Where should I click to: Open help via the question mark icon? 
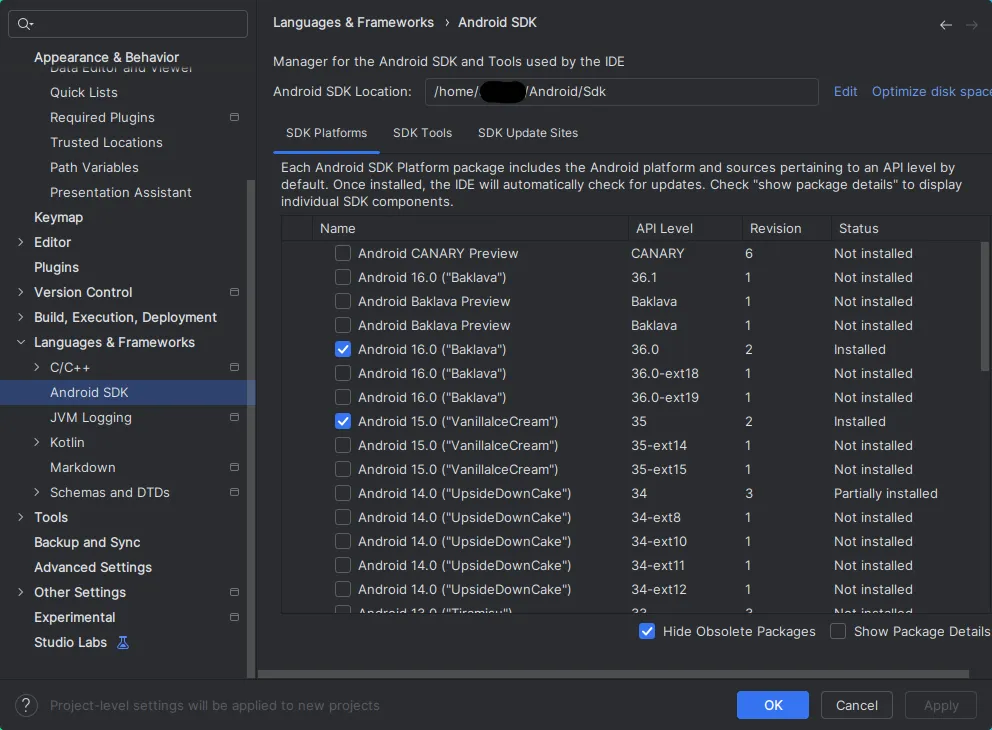[x=25, y=705]
